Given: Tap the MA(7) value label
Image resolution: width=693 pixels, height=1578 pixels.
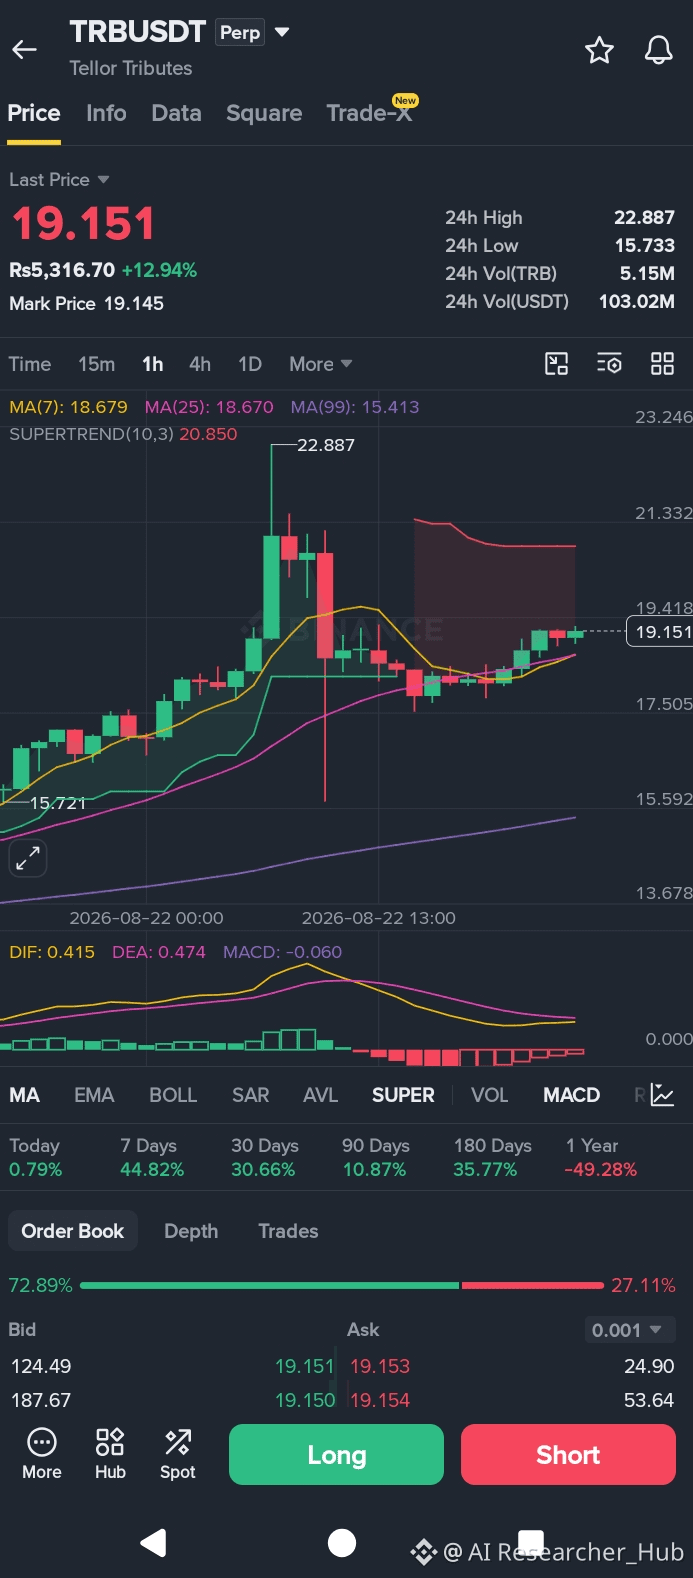Looking at the screenshot, I should 68,407.
